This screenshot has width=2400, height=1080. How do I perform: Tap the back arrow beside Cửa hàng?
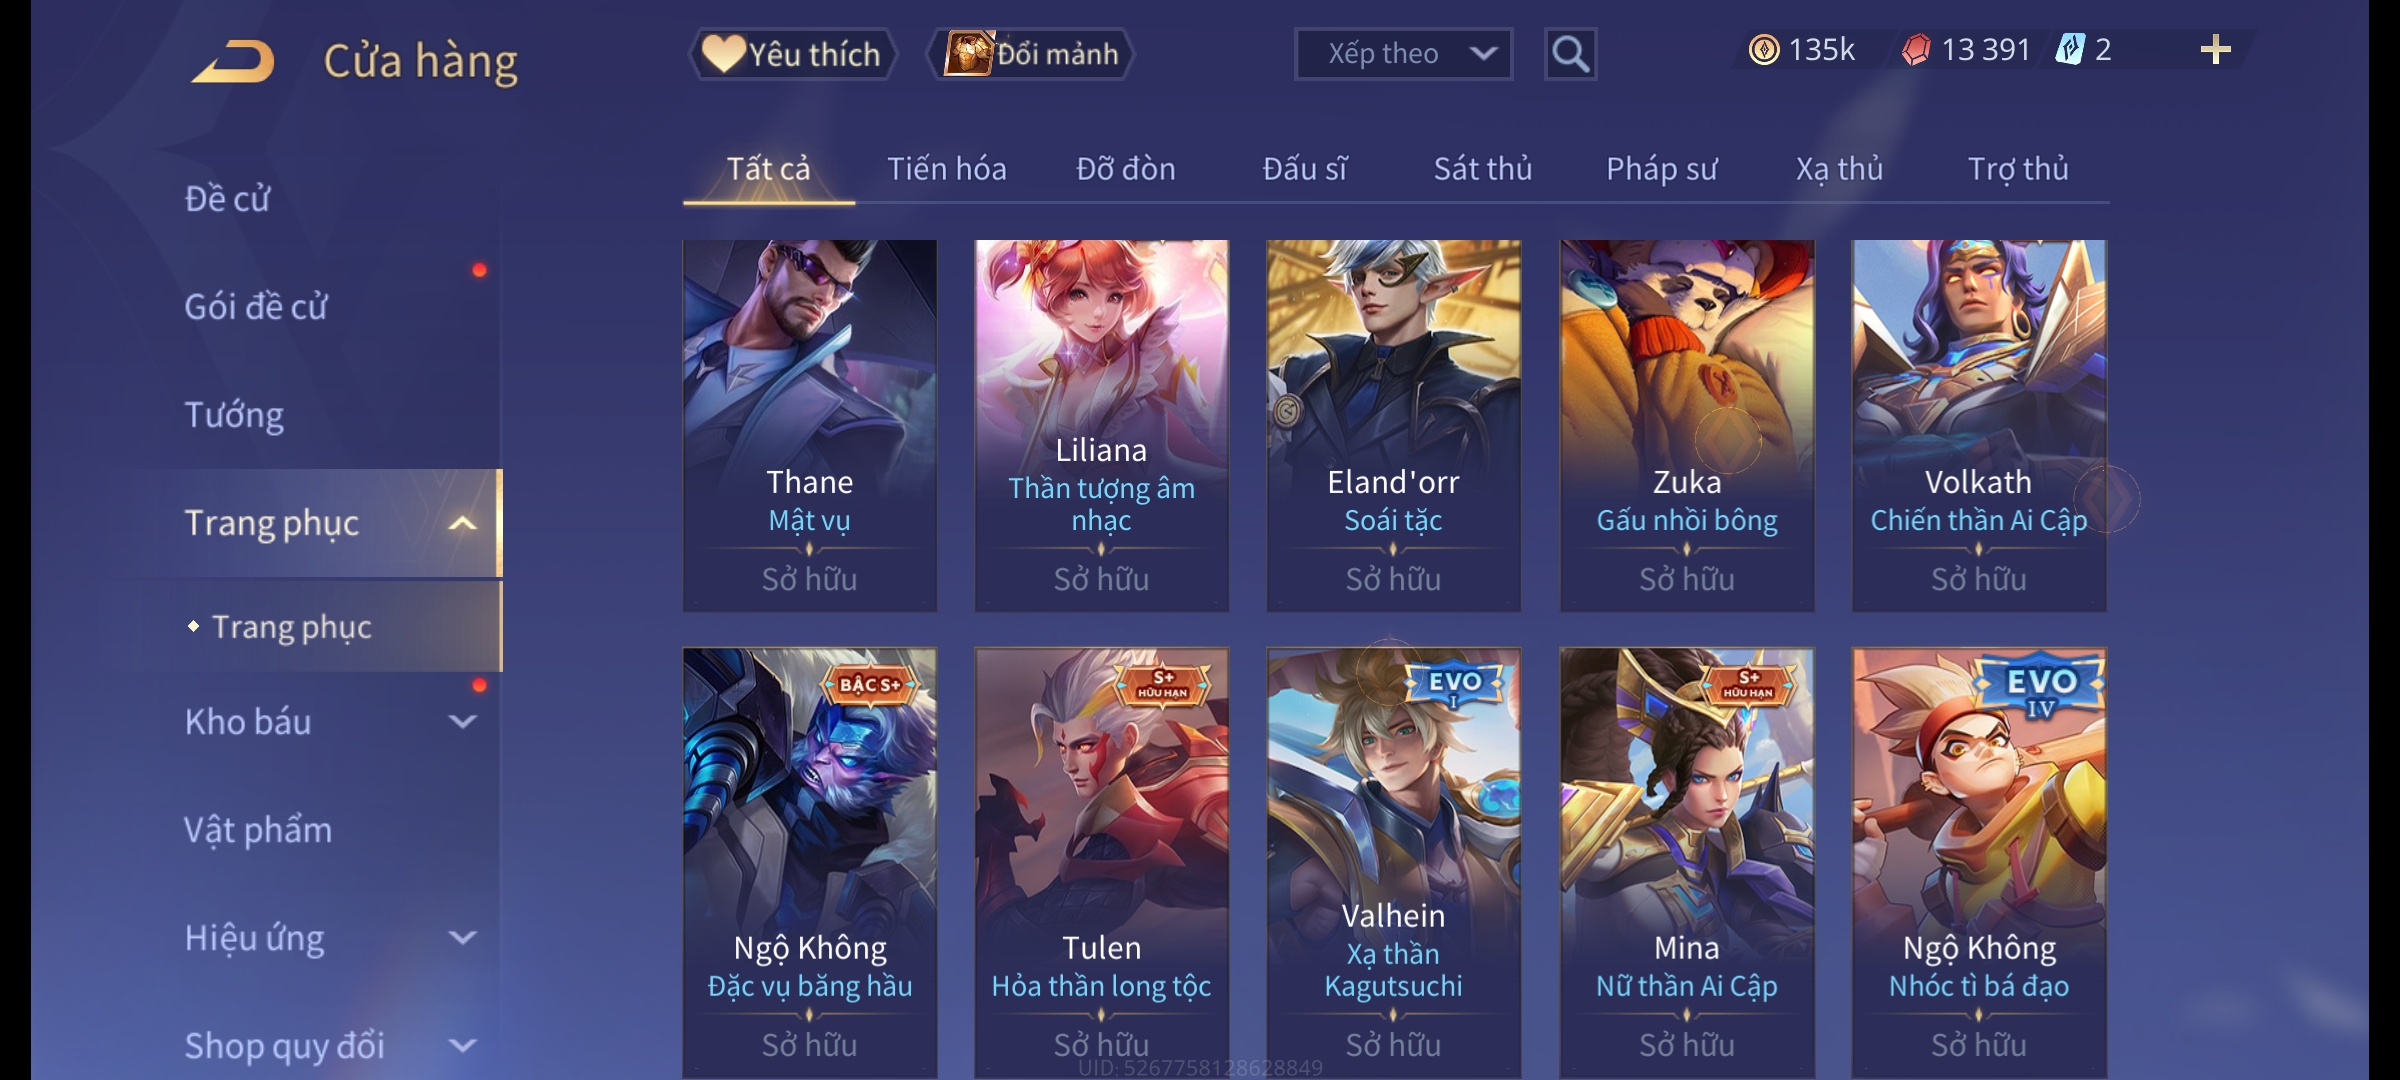(234, 61)
